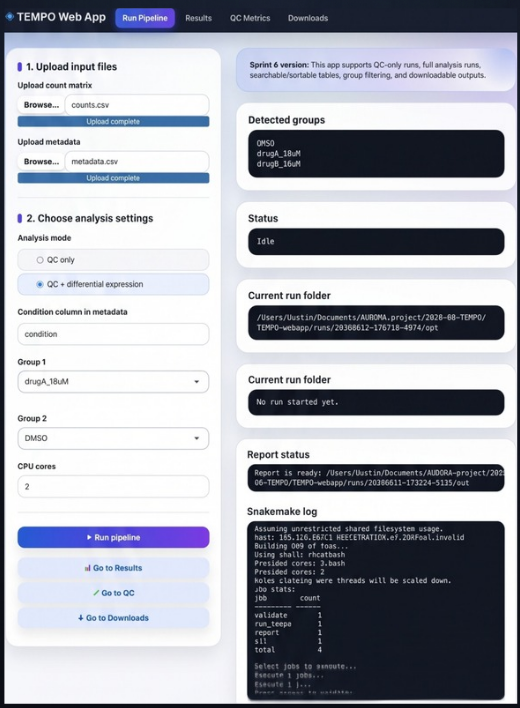The image size is (520, 708).
Task: Select the QC only radio button
Action: [x=40, y=260]
